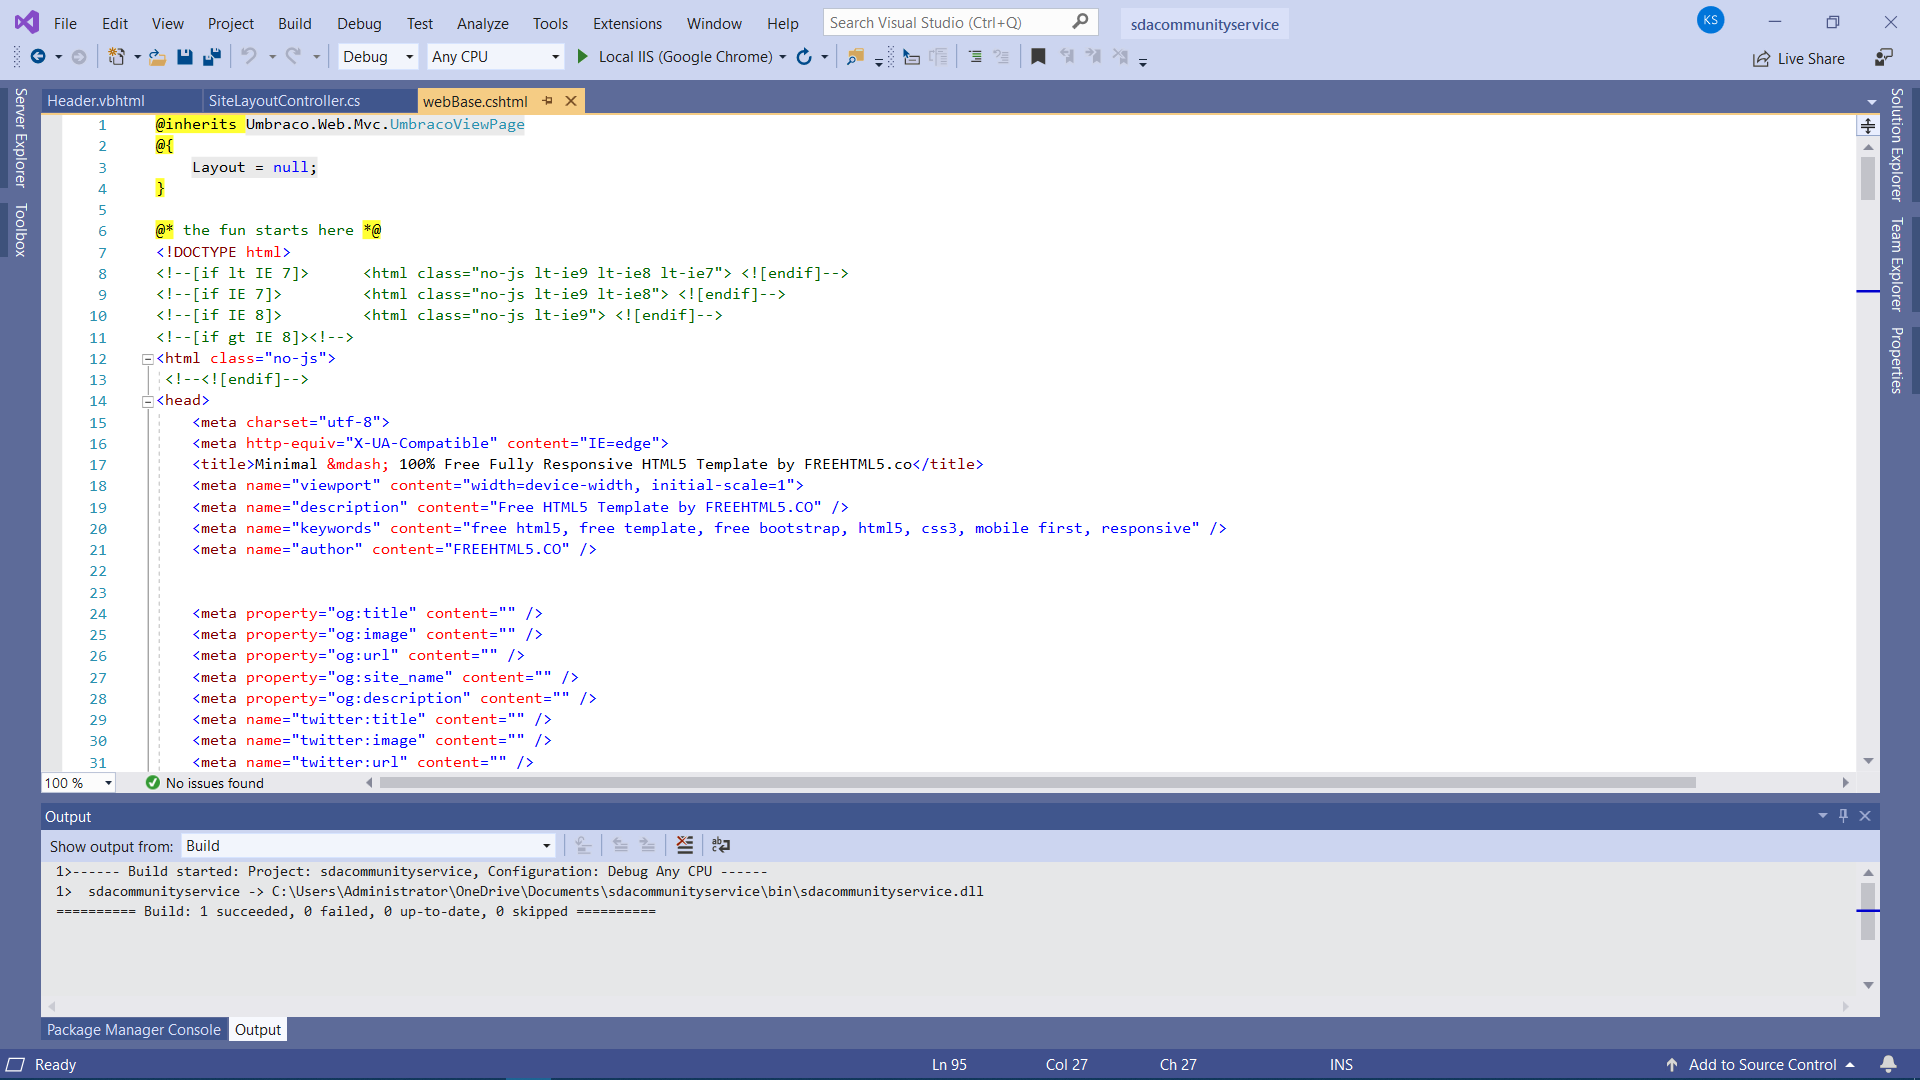Click the sdacommunityservice solution name label
The height and width of the screenshot is (1080, 1920).
[x=1204, y=24]
